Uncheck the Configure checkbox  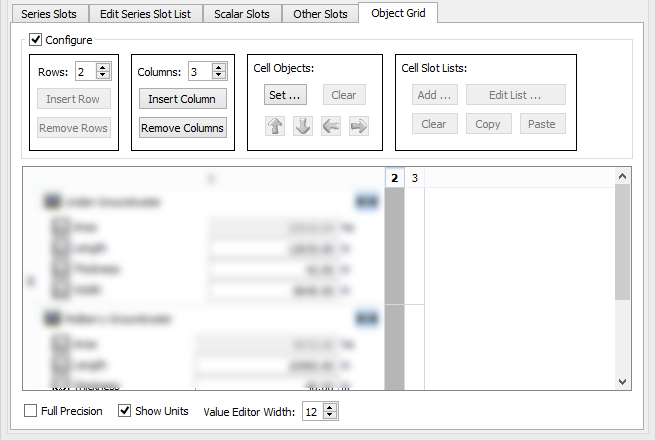36,40
